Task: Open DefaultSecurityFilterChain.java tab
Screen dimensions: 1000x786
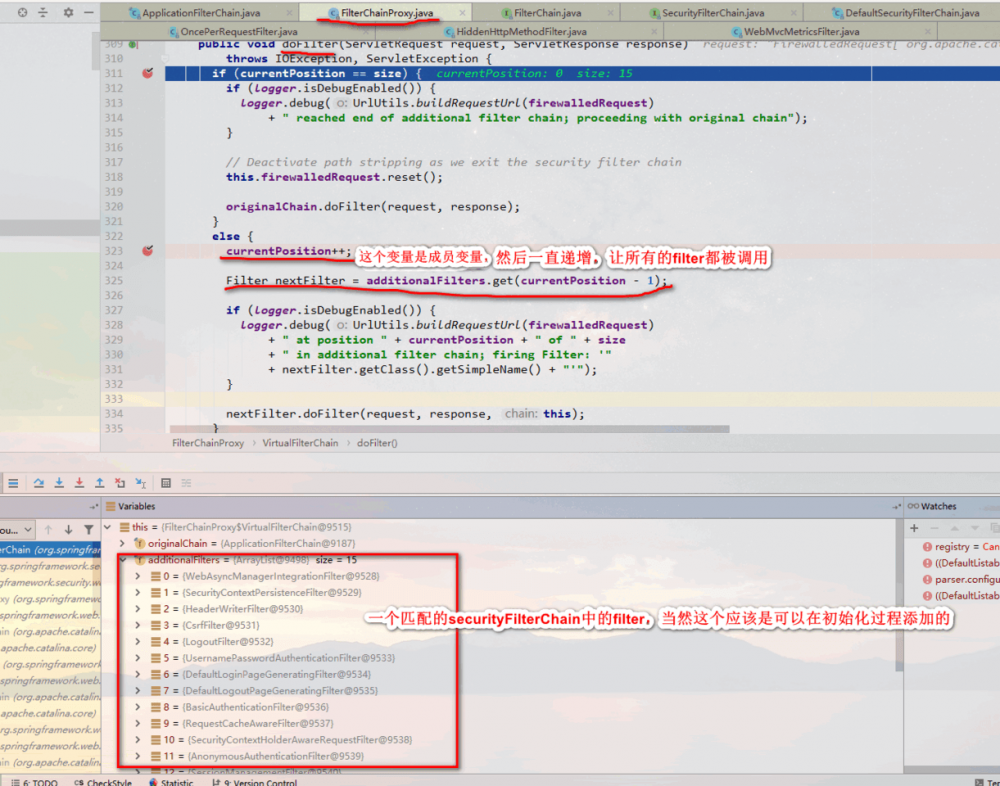Action: (912, 13)
